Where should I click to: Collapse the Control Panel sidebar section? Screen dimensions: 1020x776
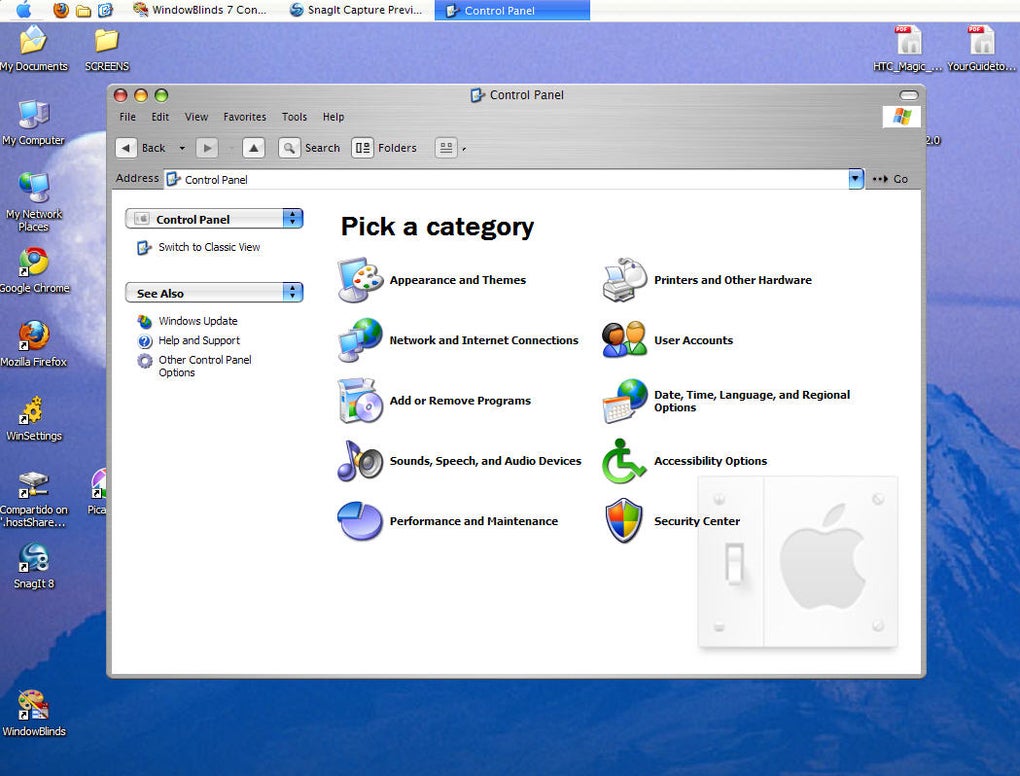coord(293,219)
